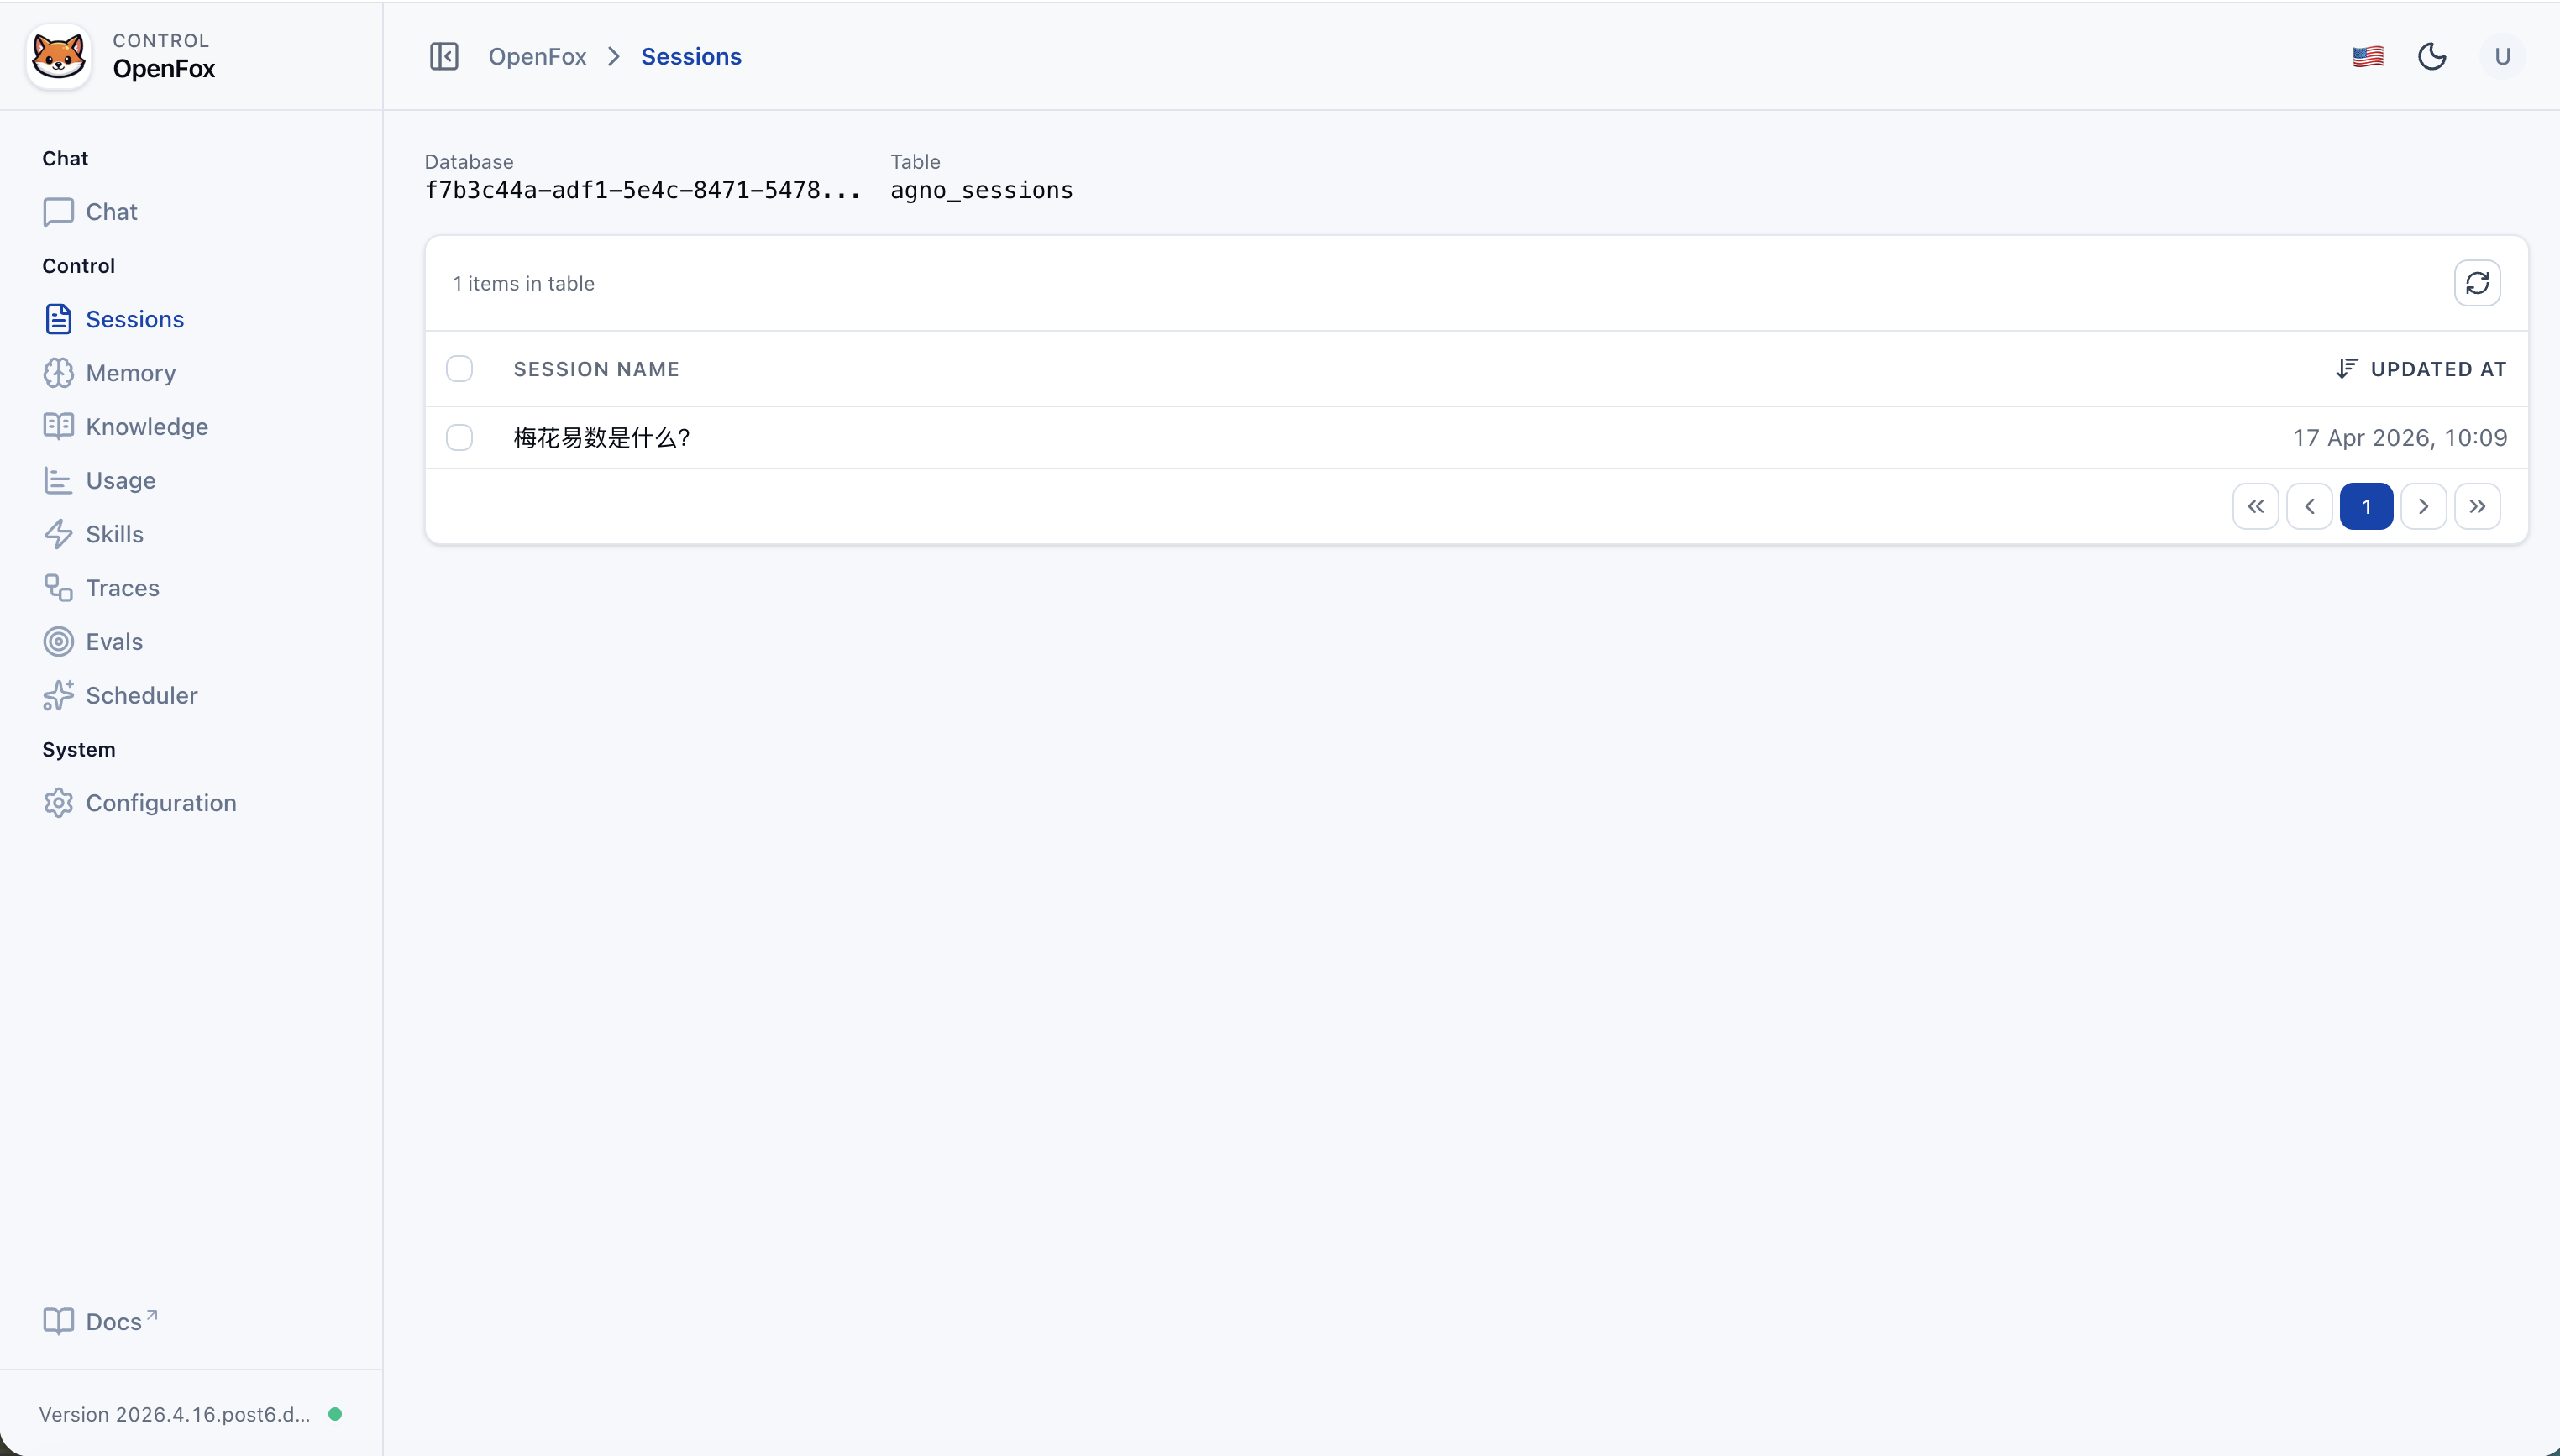Refresh the sessions table
Viewport: 2560px width, 1456px height.
click(2477, 283)
